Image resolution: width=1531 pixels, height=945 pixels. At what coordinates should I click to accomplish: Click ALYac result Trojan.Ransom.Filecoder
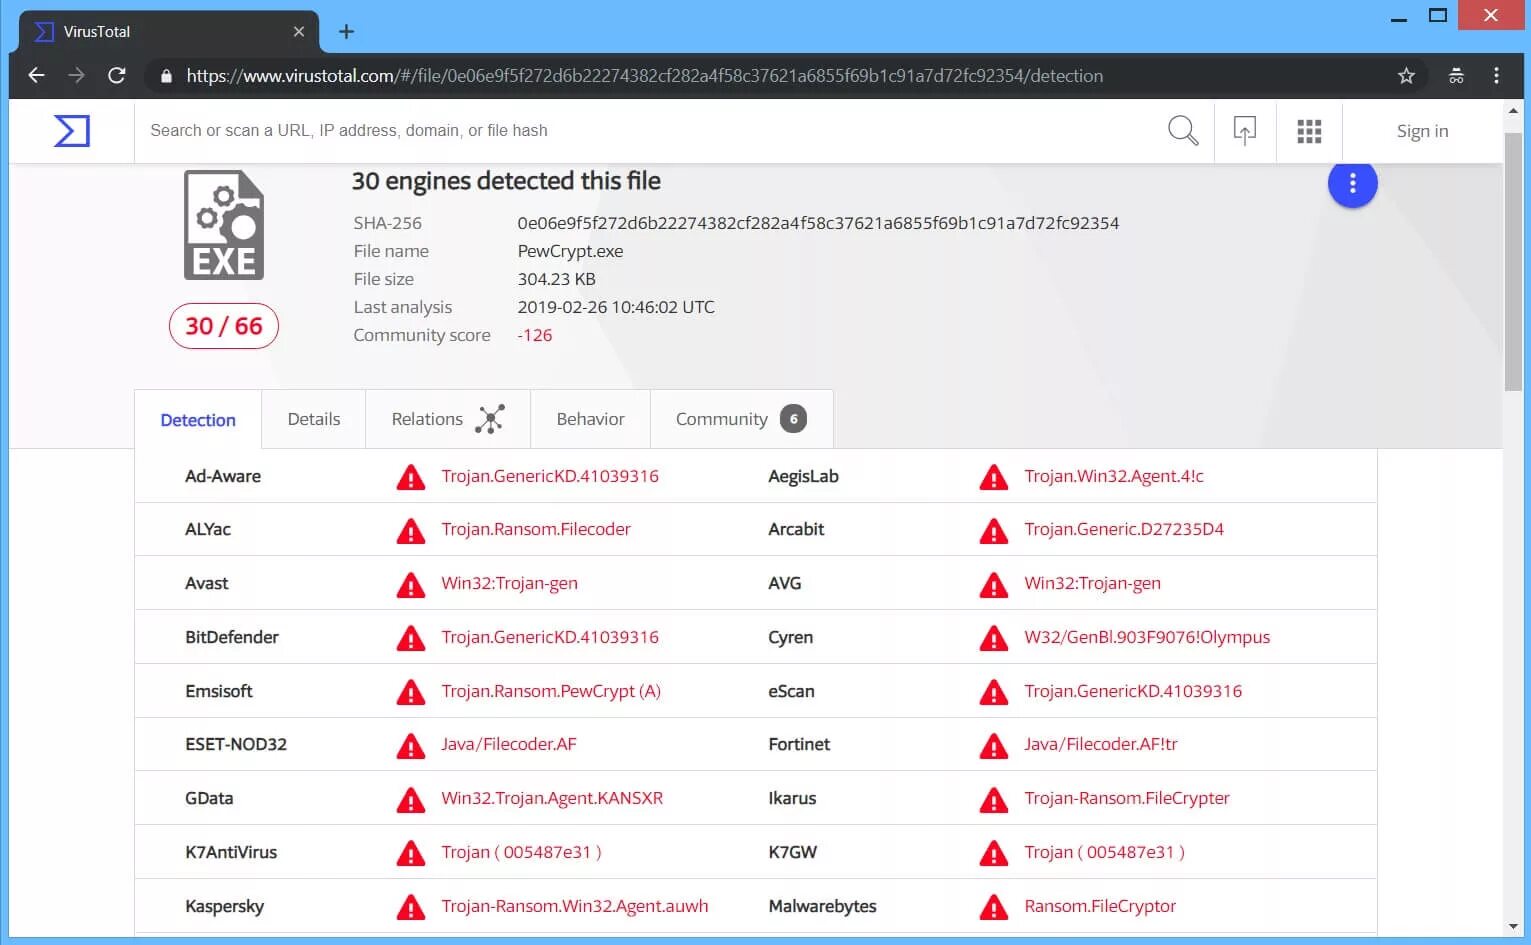tap(536, 529)
